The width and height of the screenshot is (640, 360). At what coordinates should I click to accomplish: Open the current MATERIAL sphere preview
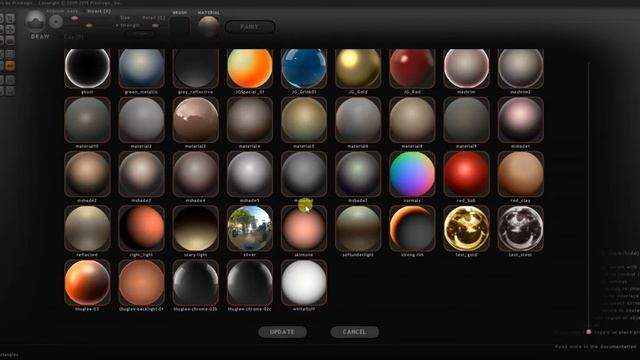pyautogui.click(x=208, y=27)
